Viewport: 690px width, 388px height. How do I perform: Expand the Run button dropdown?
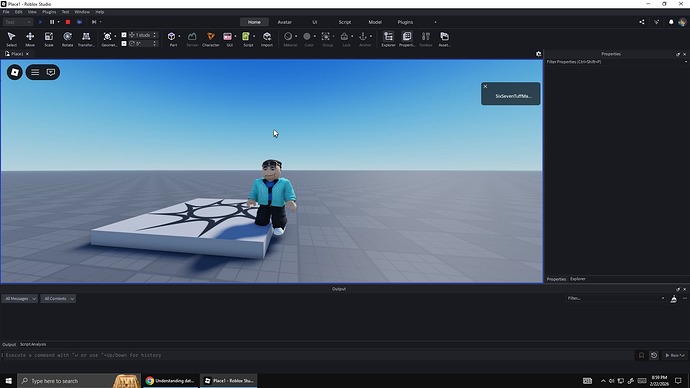(683, 355)
